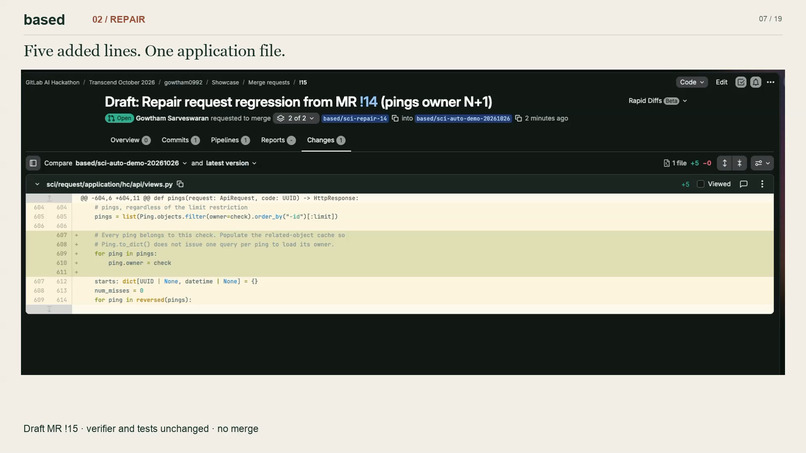This screenshot has height=453, width=806.
Task: Click added line 609 'for ping in pings:'
Action: [126, 253]
